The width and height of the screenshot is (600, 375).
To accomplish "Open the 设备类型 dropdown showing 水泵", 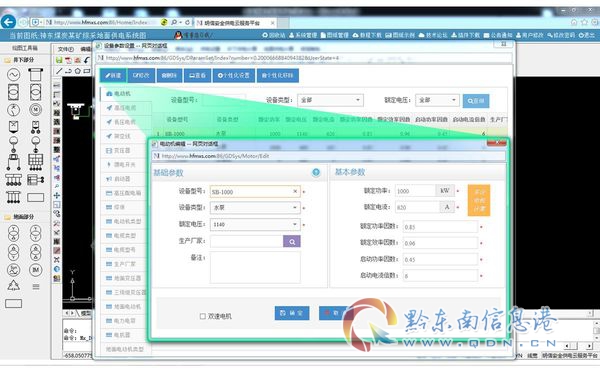I will (x=255, y=208).
